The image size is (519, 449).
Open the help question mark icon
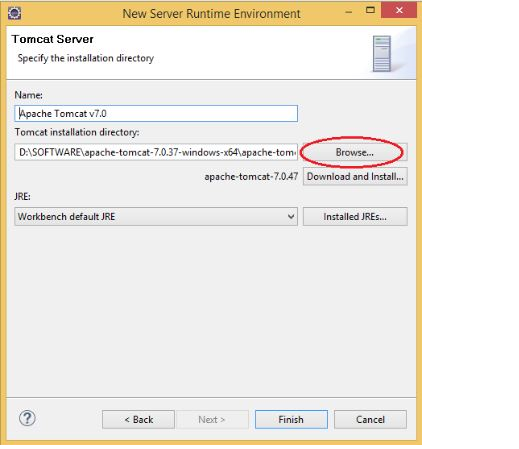pos(27,418)
